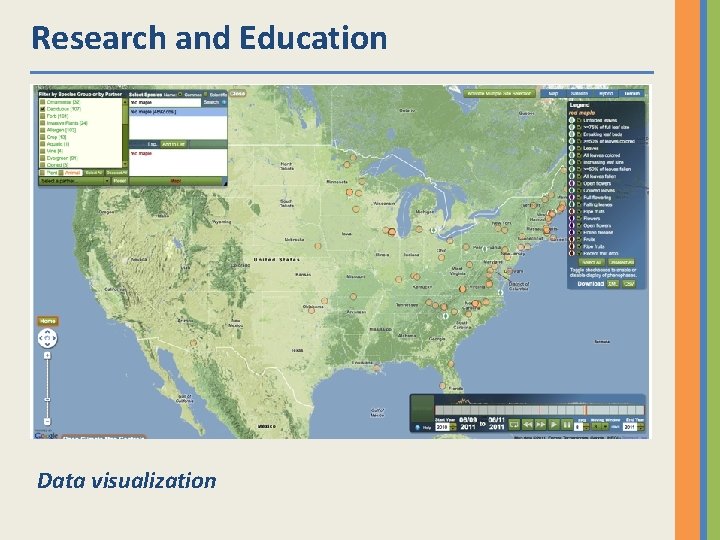This screenshot has height=540, width=720.
Task: Click the Google logo on the map
Action: click(46, 435)
